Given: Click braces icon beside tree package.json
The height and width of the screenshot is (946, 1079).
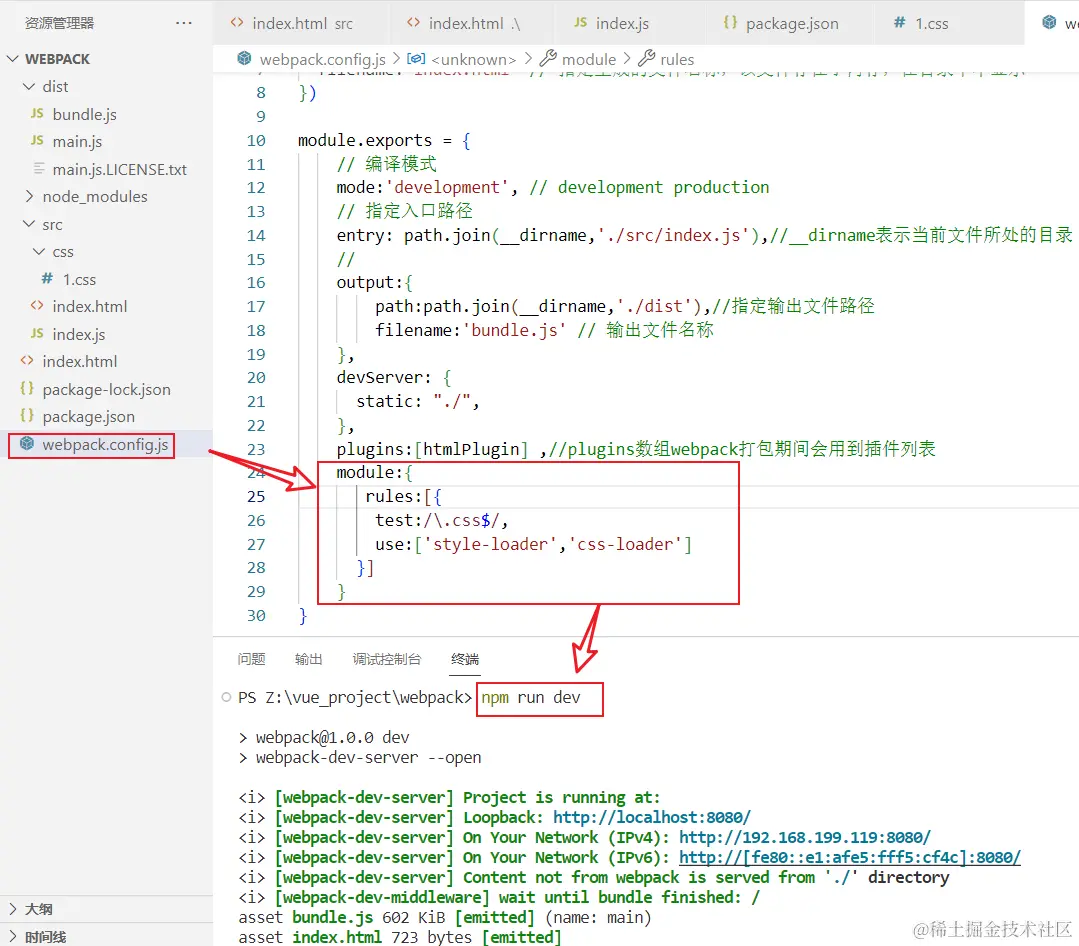Looking at the screenshot, I should 27,416.
